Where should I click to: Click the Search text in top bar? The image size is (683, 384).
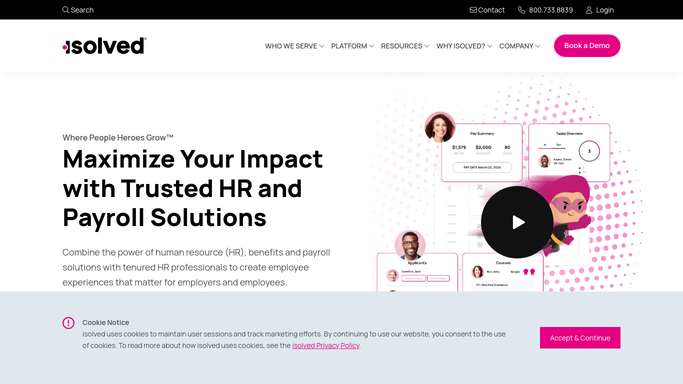82,10
